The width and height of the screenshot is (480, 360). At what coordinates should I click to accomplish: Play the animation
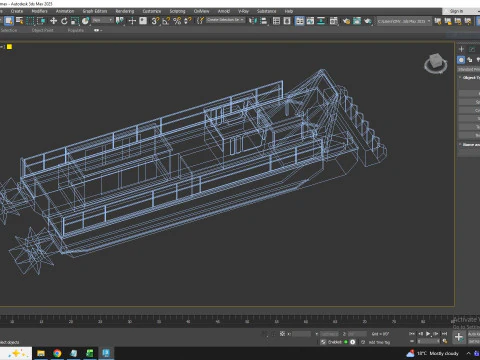click(428, 333)
